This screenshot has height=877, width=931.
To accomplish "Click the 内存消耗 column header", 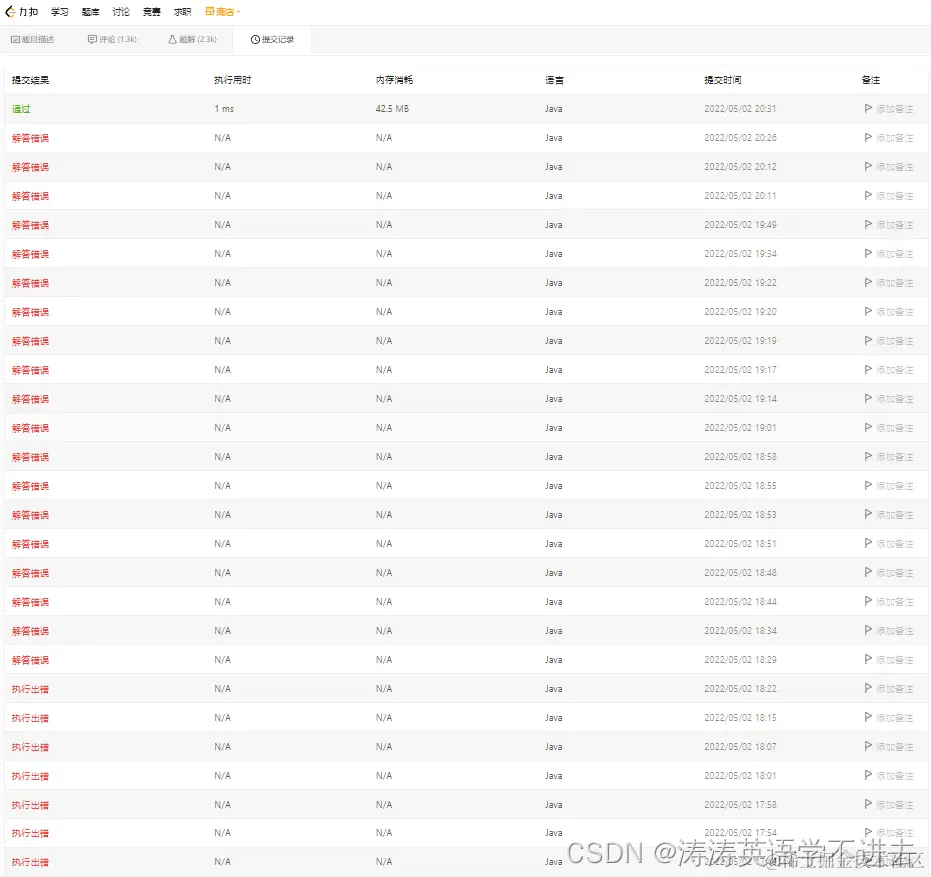I will tap(394, 80).
